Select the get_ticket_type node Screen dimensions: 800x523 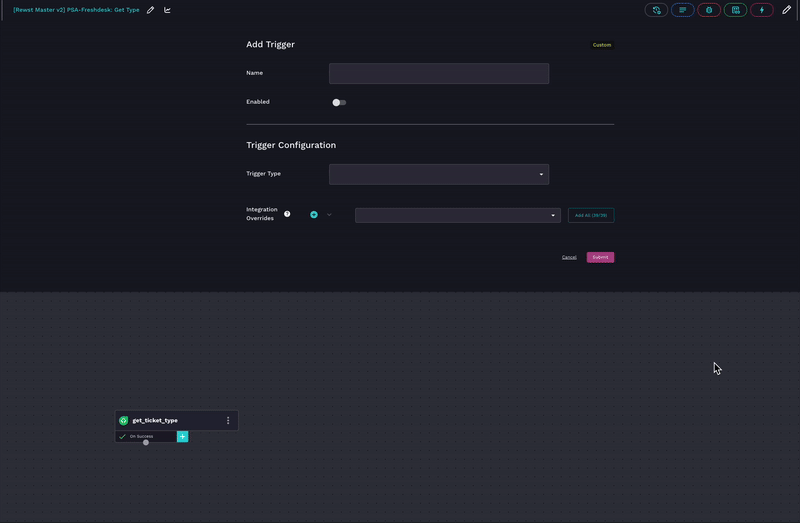[177, 420]
